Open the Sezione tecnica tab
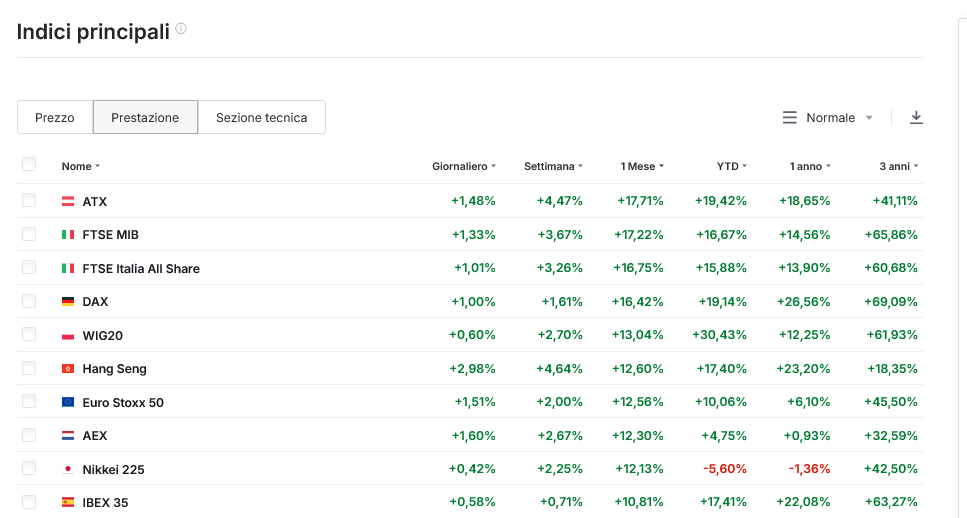The height and width of the screenshot is (518, 967). [261, 117]
